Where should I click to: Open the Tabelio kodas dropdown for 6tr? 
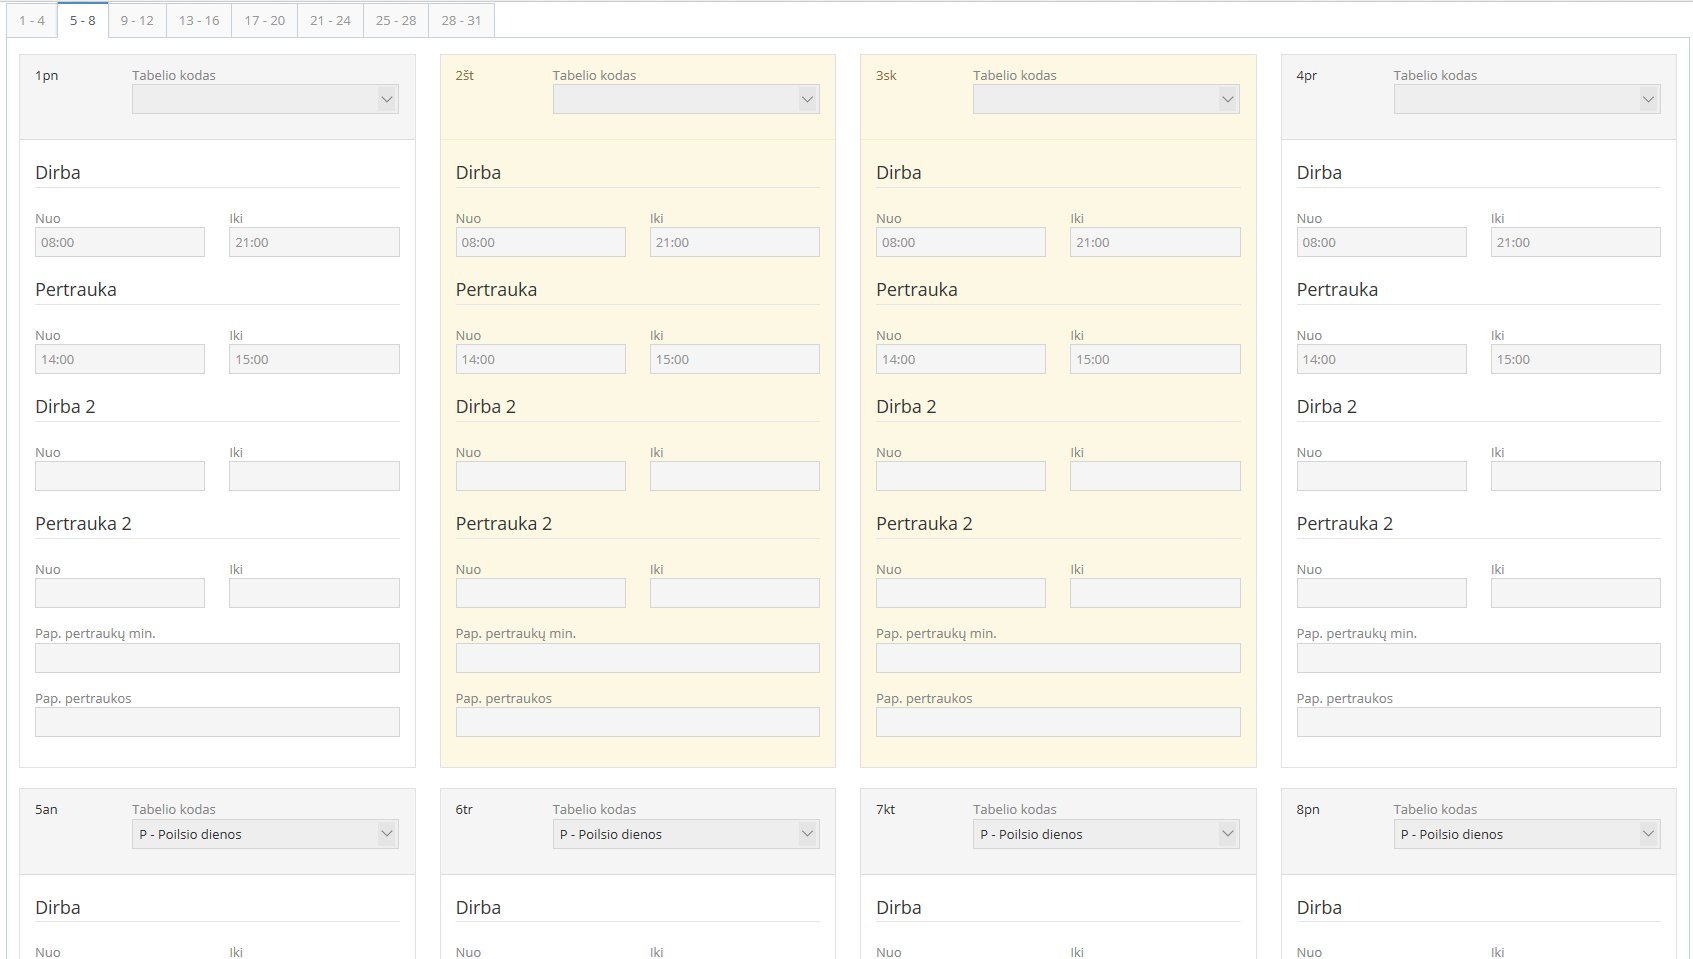(686, 834)
